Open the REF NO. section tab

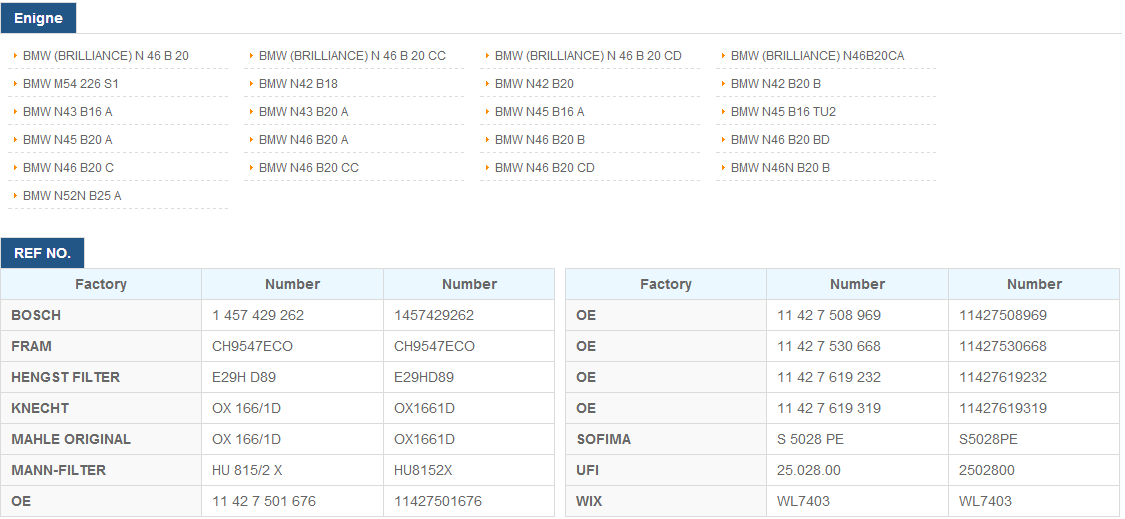point(42,253)
